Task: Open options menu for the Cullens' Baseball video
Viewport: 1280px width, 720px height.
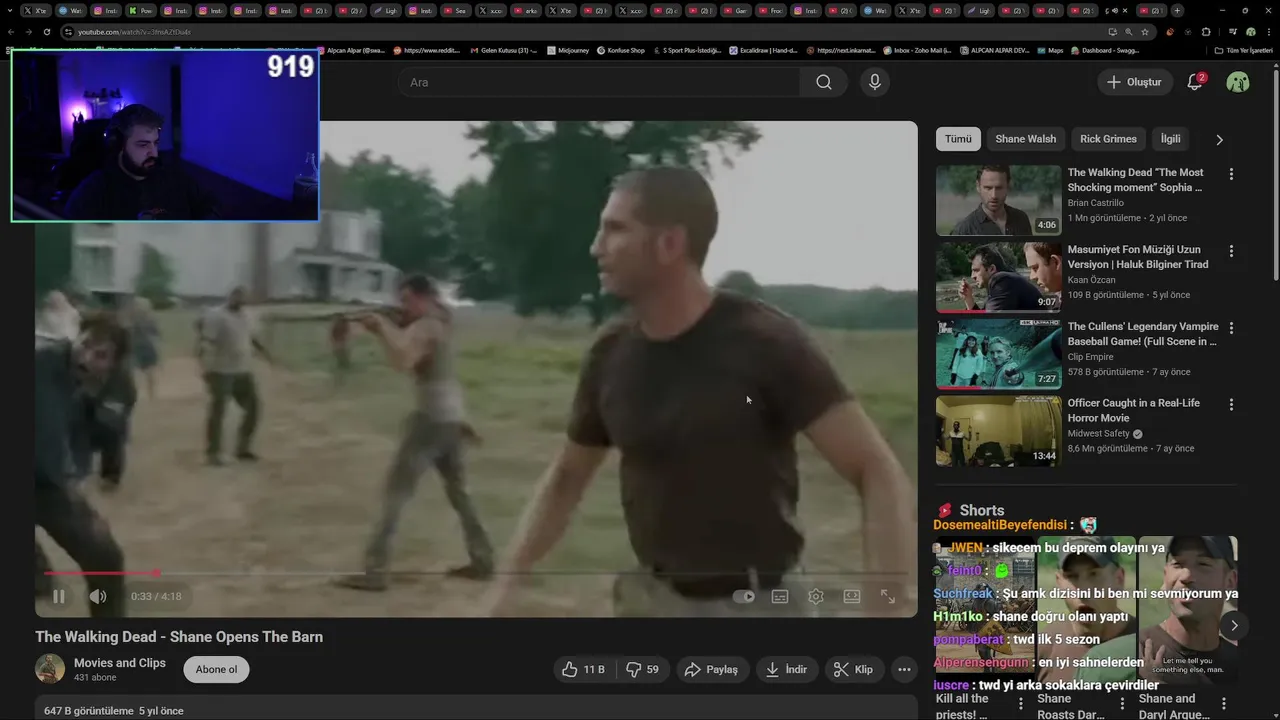Action: pos(1231,328)
